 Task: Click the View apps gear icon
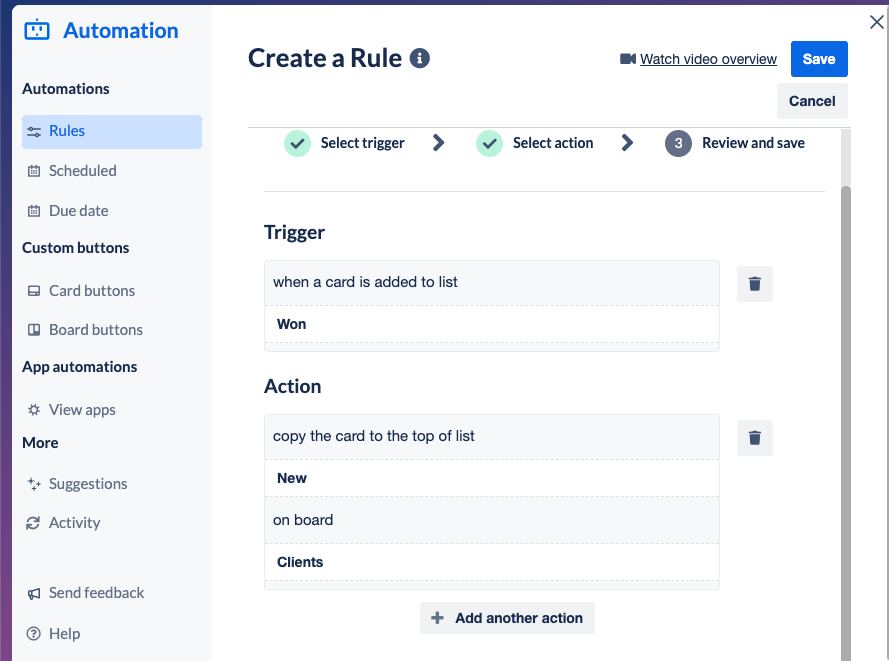point(34,409)
